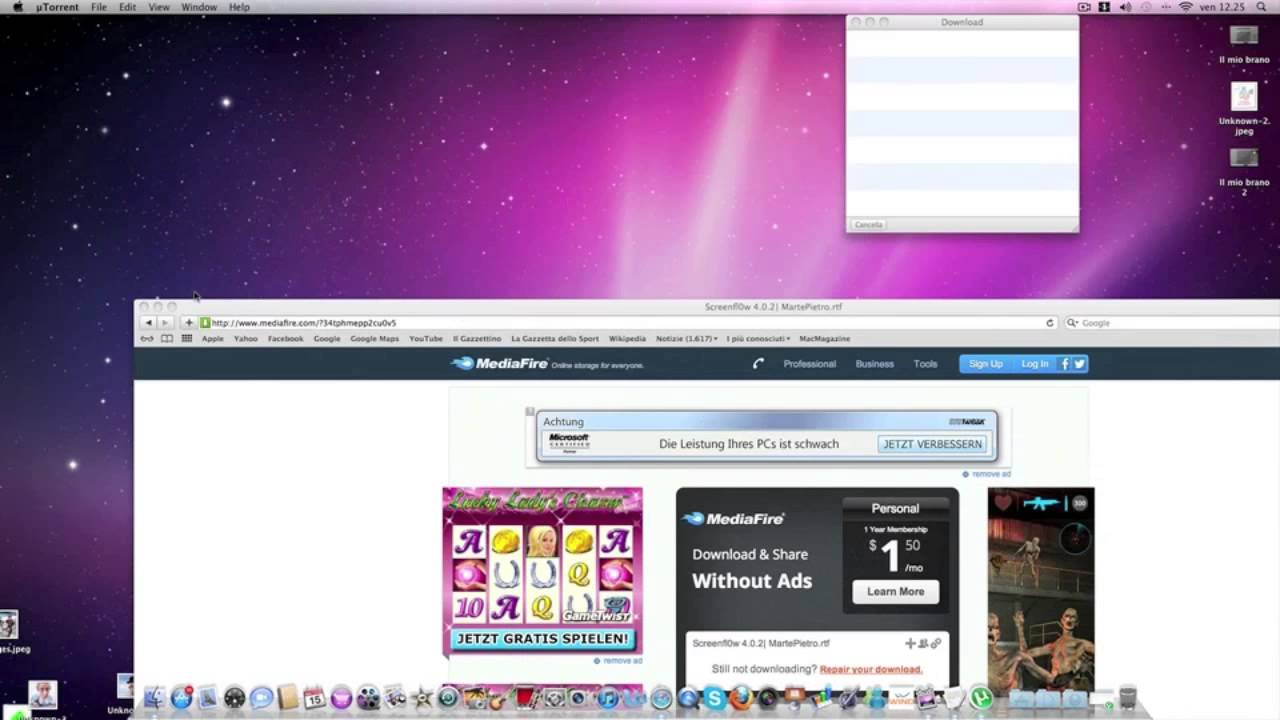Image resolution: width=1280 pixels, height=720 pixels.
Task: Open Top Sites grid icon
Action: click(186, 339)
